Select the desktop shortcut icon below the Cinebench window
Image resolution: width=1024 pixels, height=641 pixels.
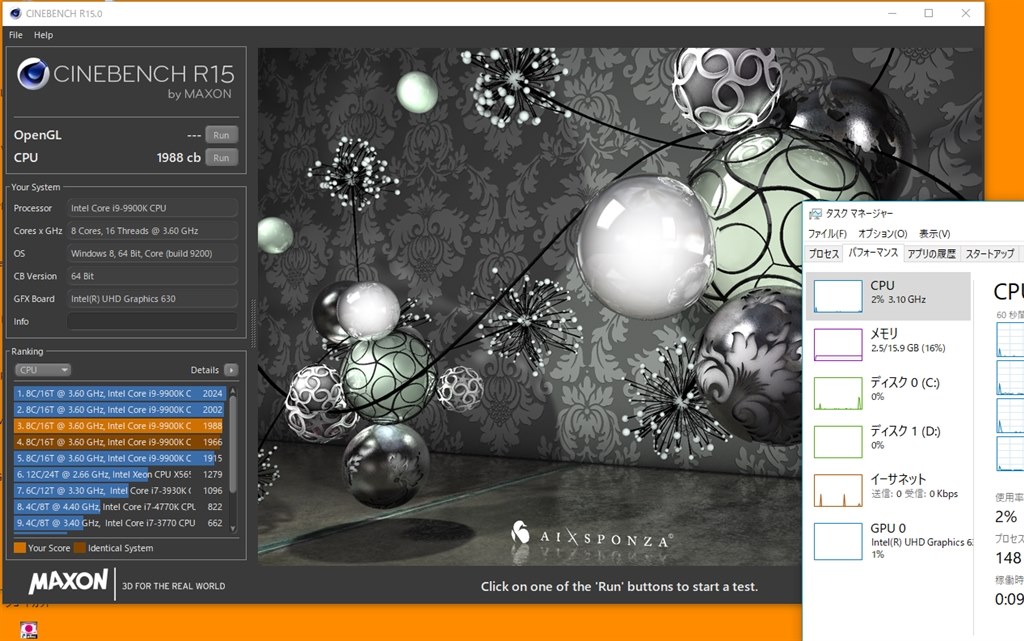pos(28,630)
